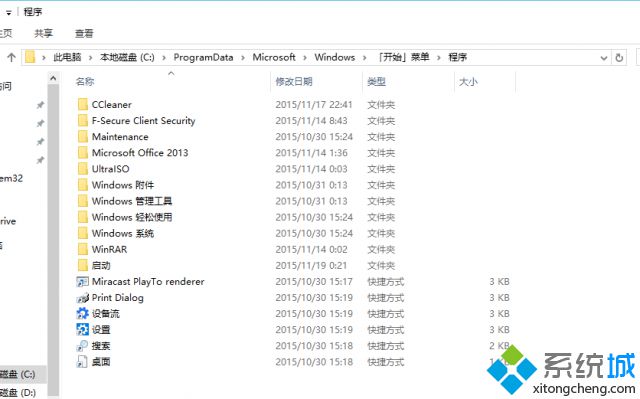The width and height of the screenshot is (640, 399).
Task: Click the navigation pane scroll up arrow
Action: 53,78
